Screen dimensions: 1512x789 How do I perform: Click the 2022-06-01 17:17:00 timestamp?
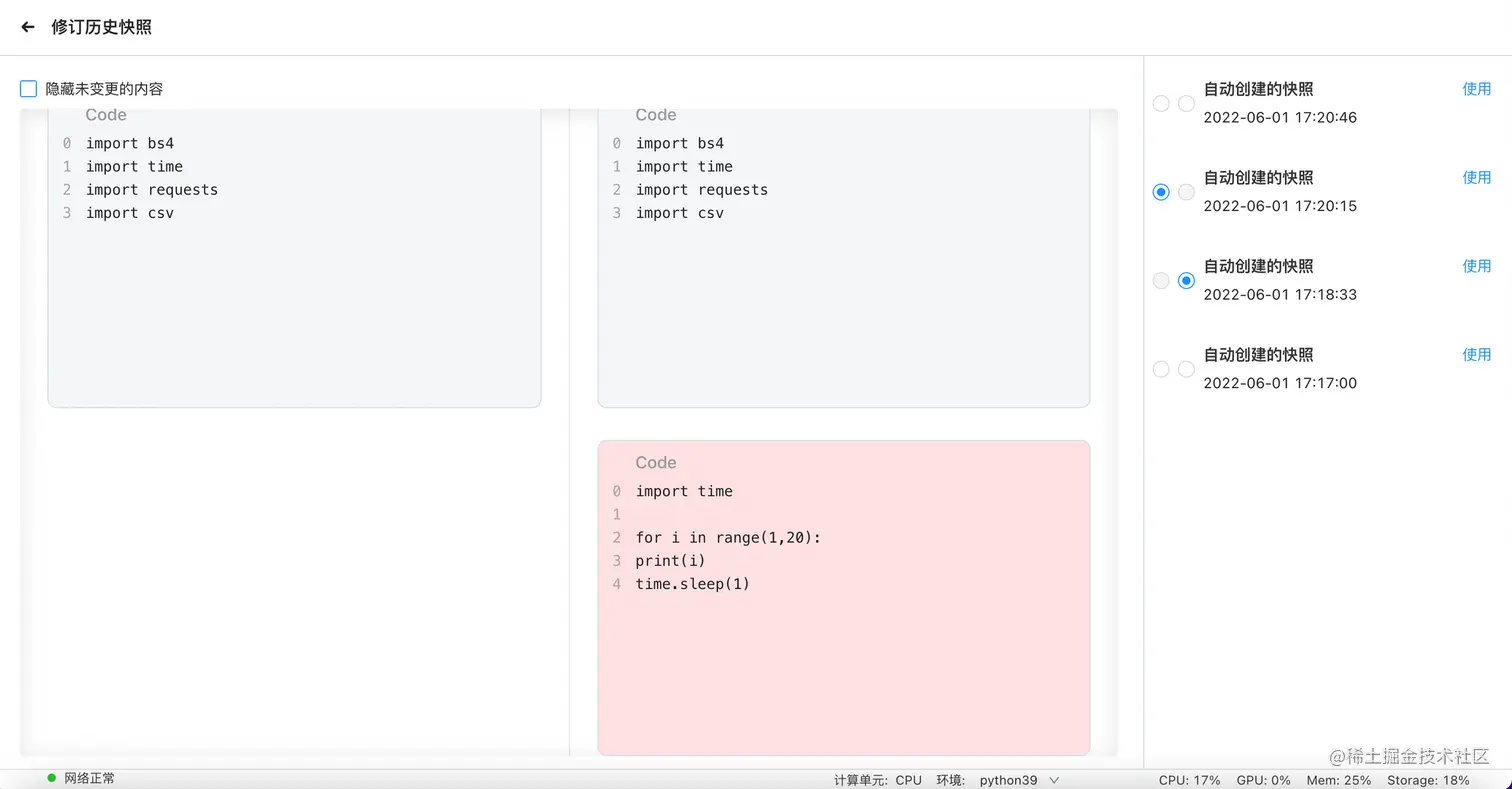1280,383
